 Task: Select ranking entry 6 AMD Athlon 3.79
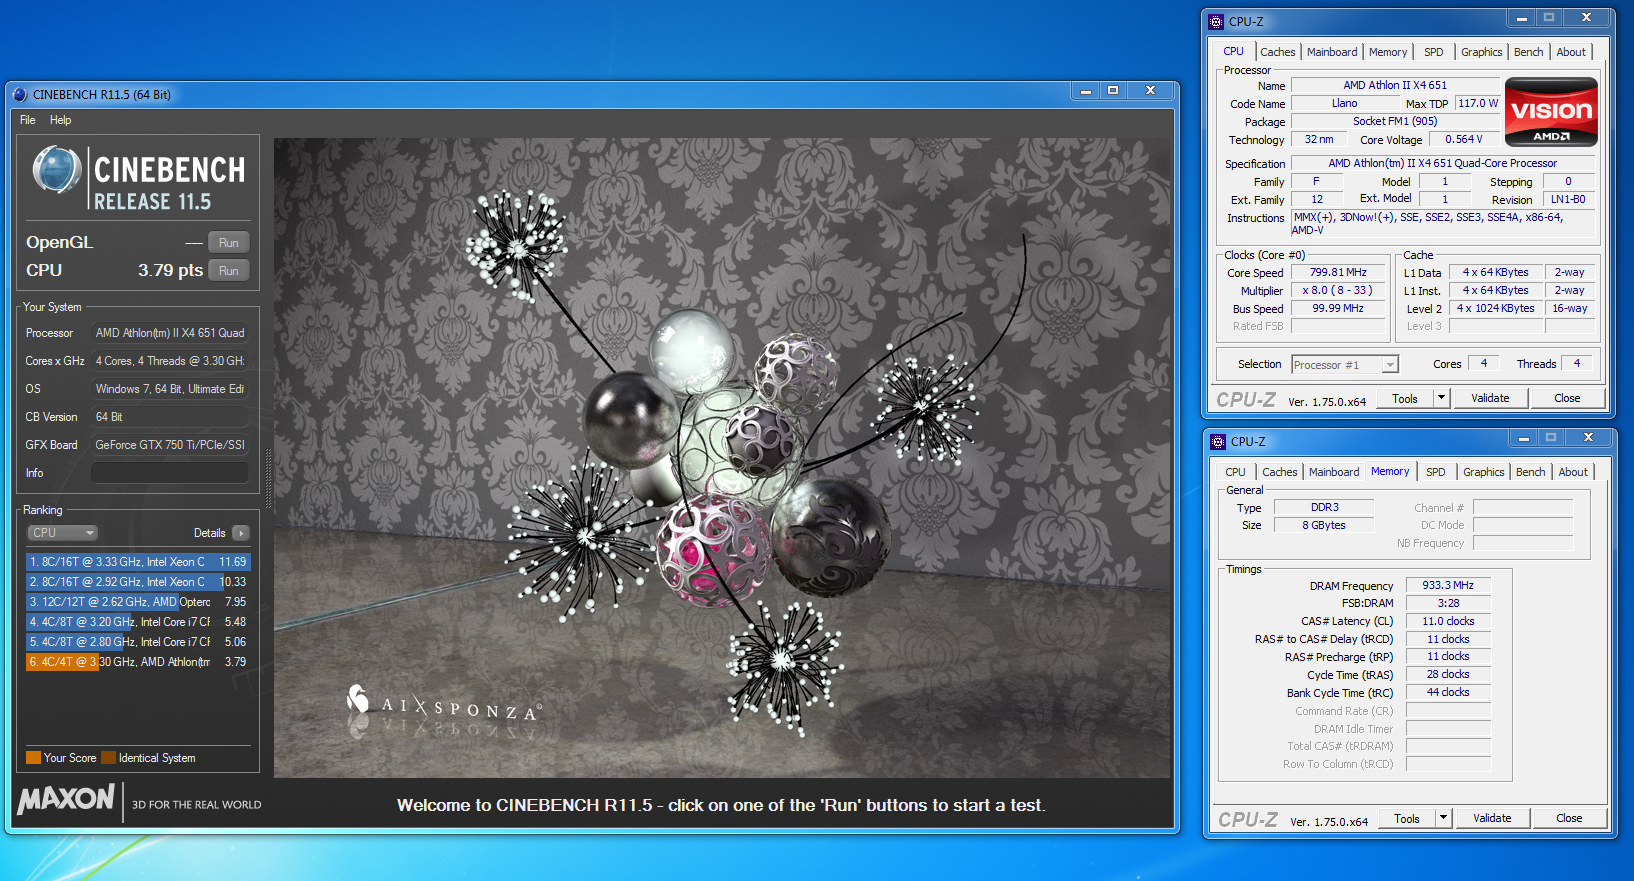coord(138,662)
